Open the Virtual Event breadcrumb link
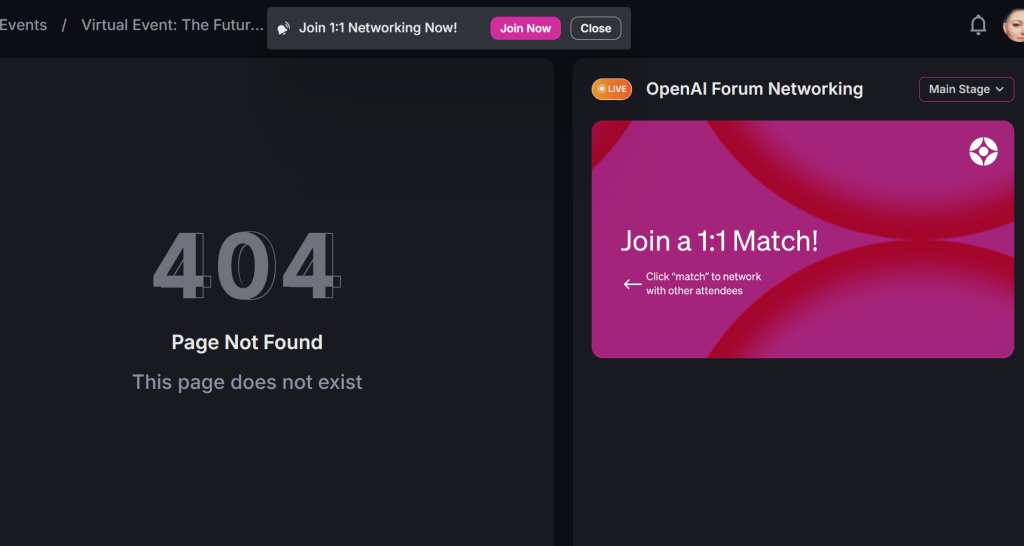 coord(172,25)
